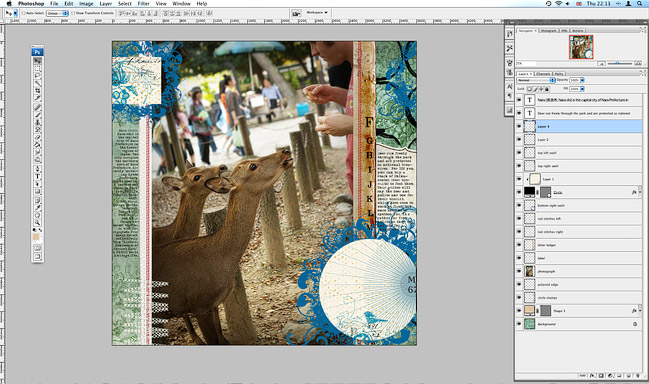The height and width of the screenshot is (384, 649).
Task: Open the File menu
Action: [x=54, y=3]
